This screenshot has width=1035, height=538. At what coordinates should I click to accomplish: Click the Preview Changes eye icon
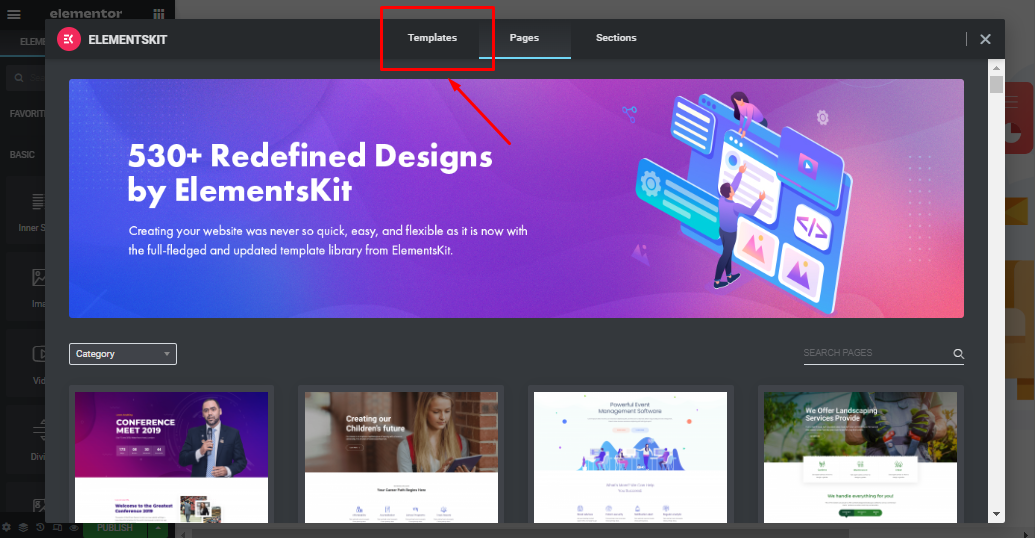(74, 527)
